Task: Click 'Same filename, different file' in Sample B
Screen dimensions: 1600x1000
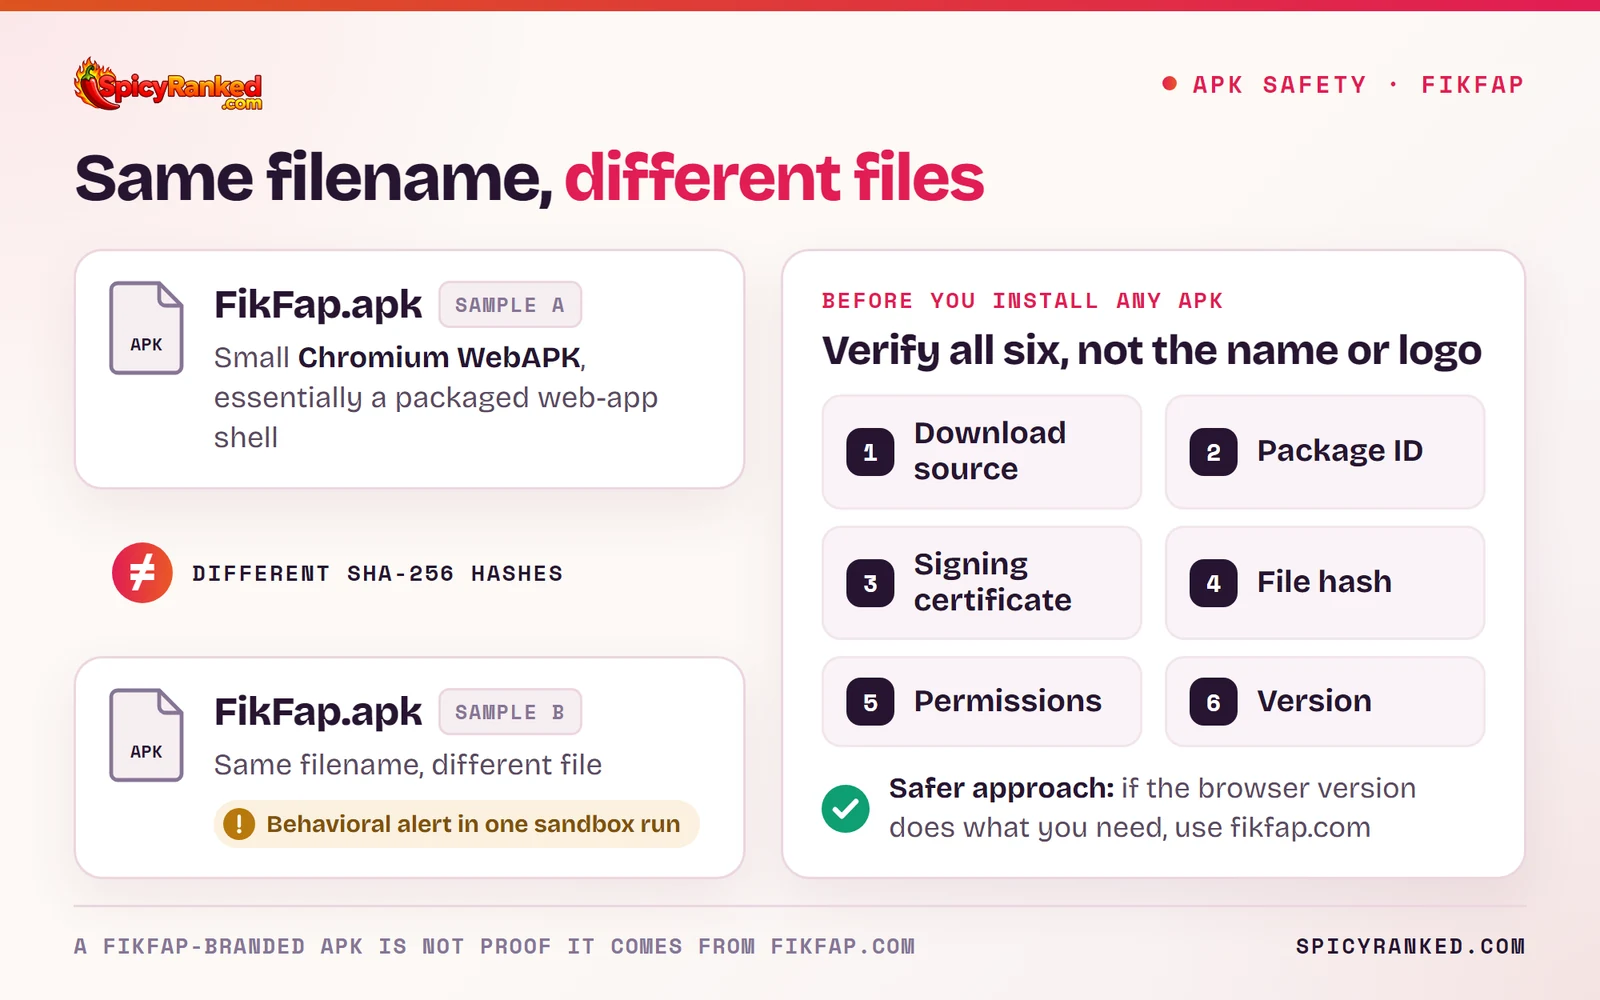Action: (x=408, y=765)
